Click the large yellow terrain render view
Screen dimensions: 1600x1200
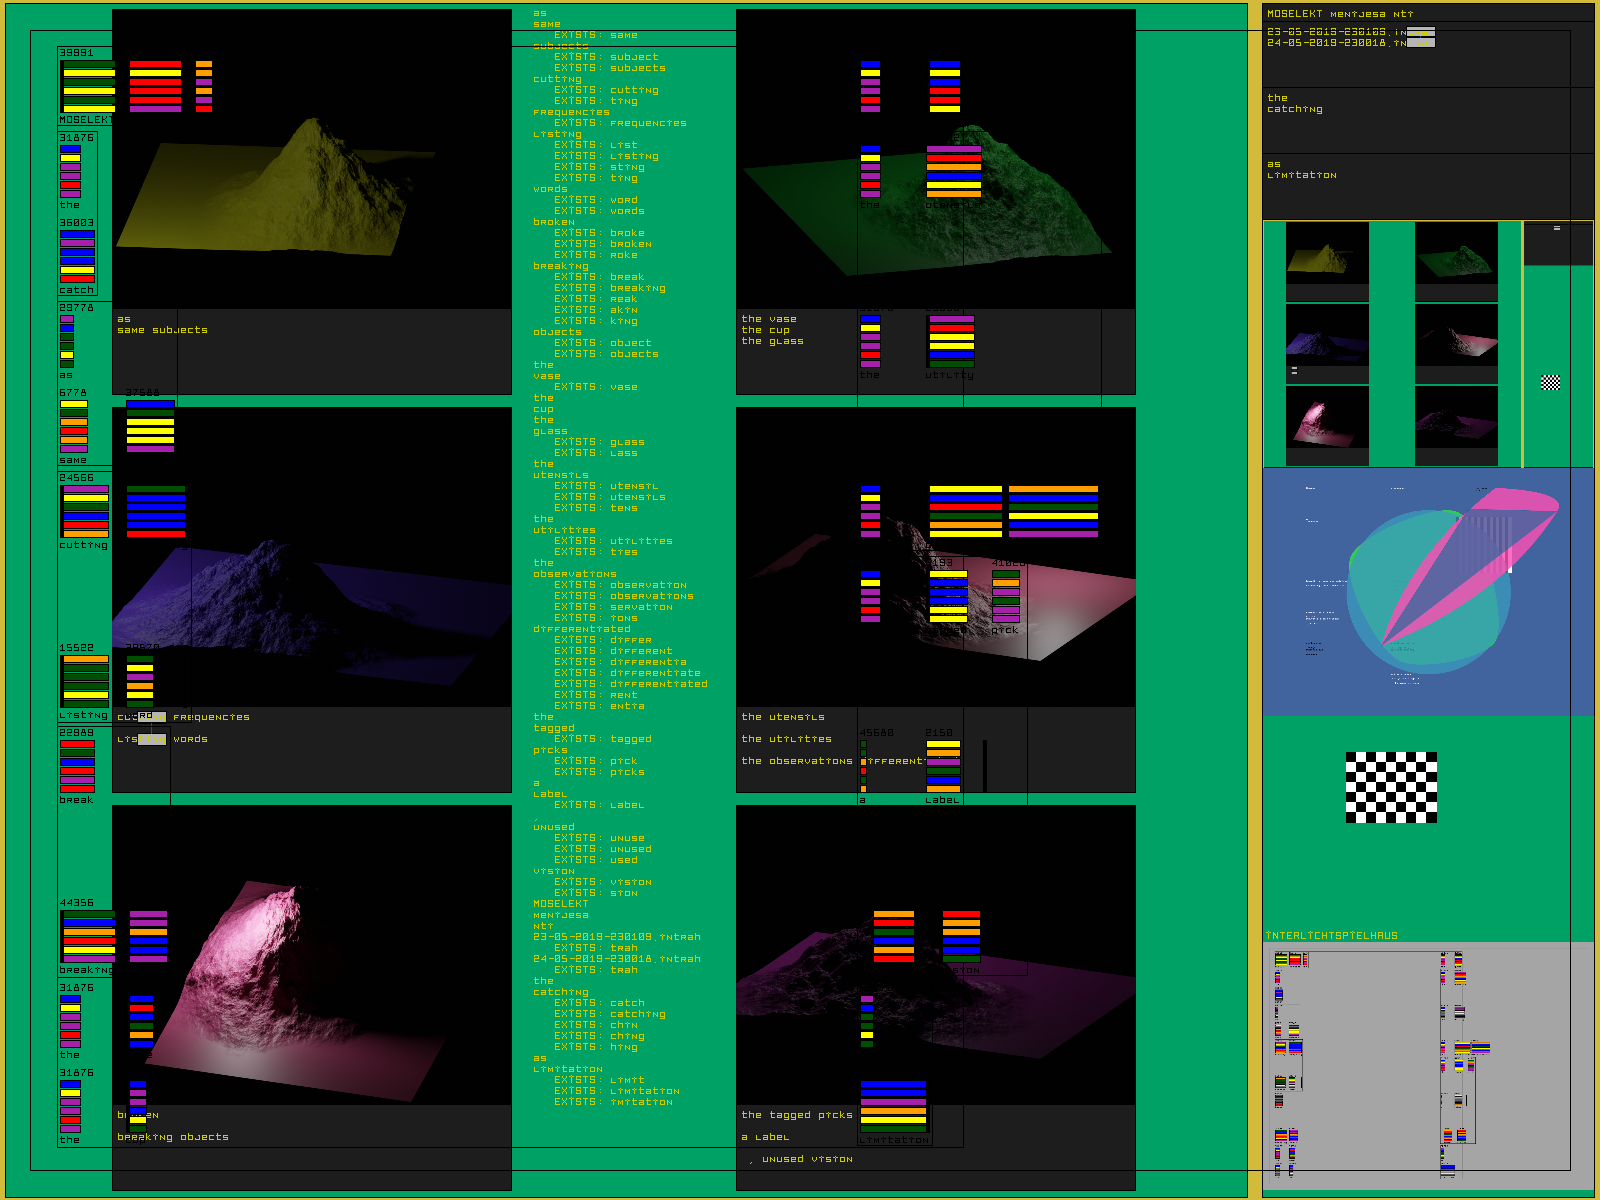311,160
